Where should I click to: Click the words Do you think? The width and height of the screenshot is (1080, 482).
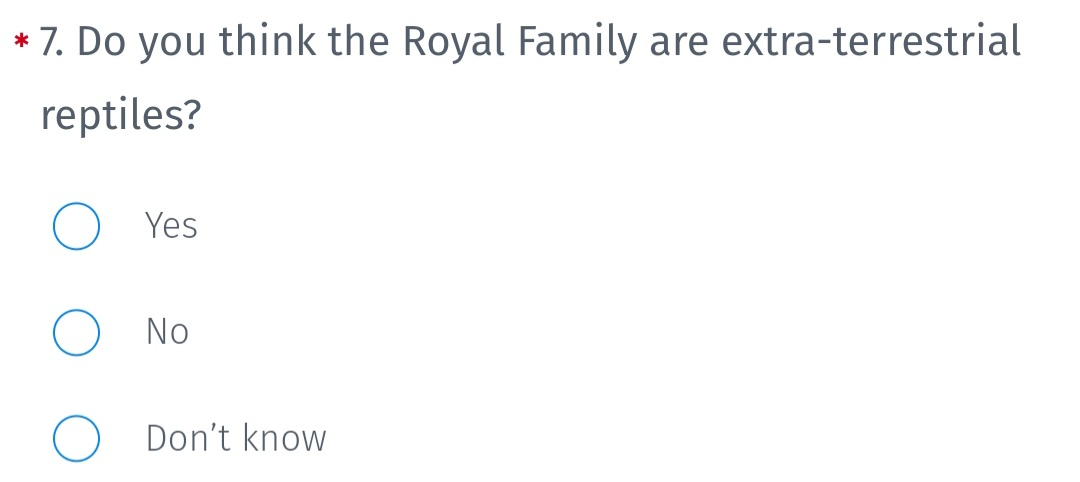click(197, 43)
